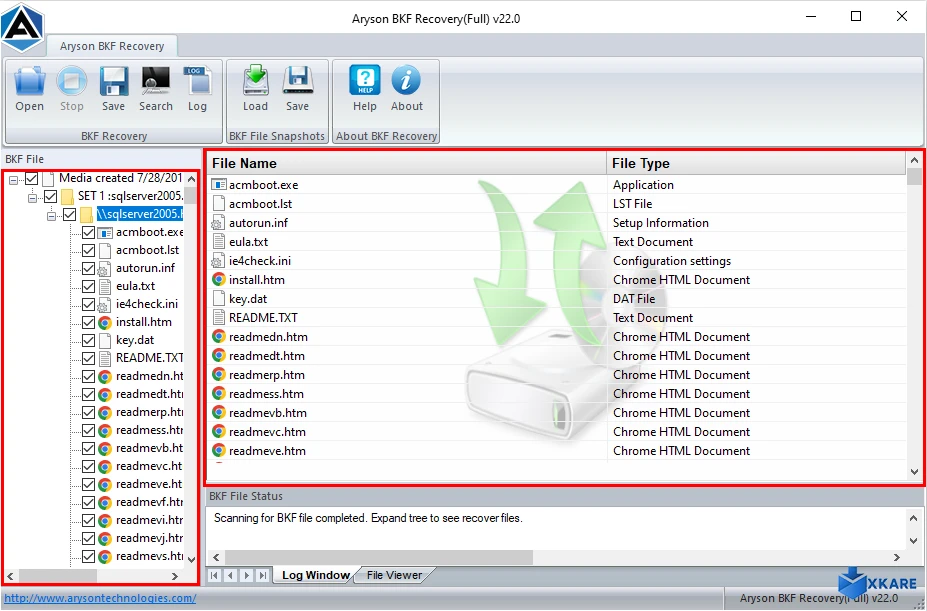Click the tree panel scroll-down arrow

pyautogui.click(x=192, y=559)
